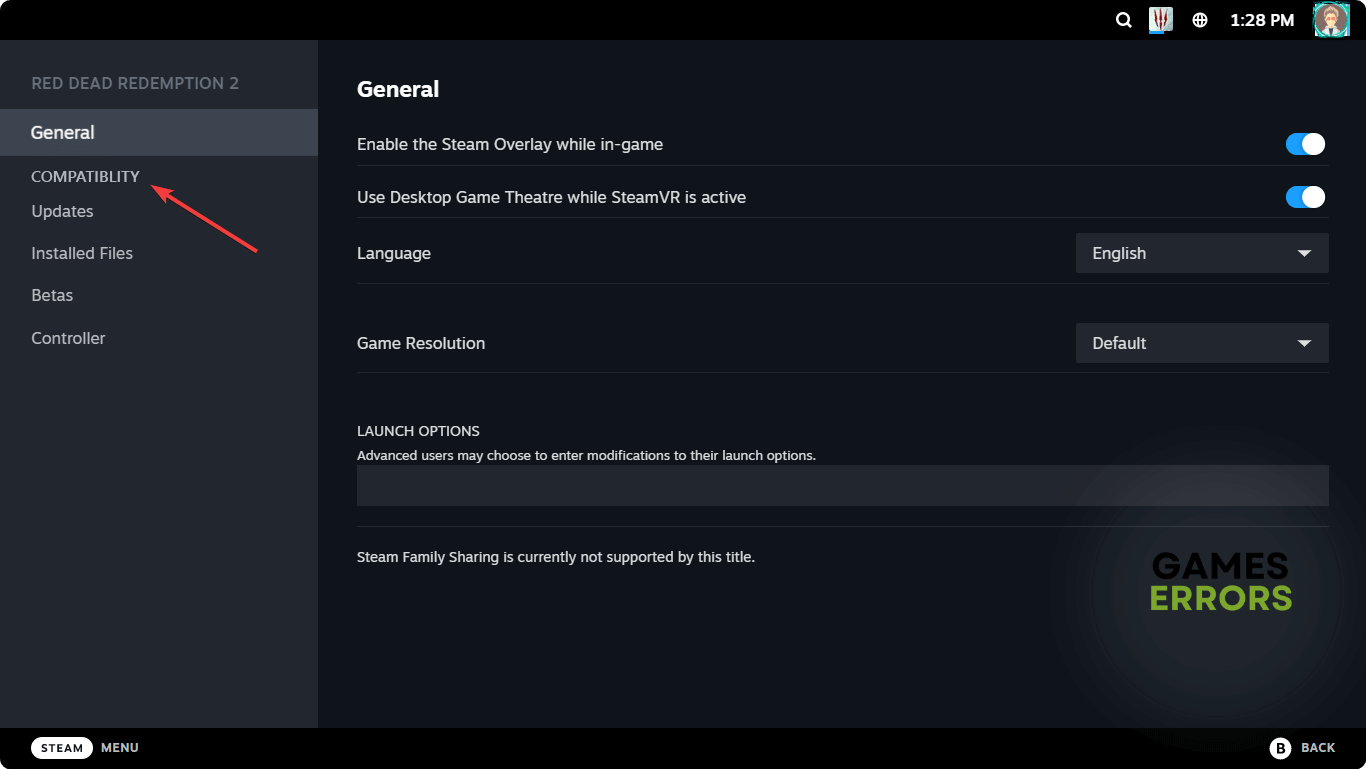The image size is (1366, 769).
Task: Click the globe network icon
Action: tap(1200, 20)
